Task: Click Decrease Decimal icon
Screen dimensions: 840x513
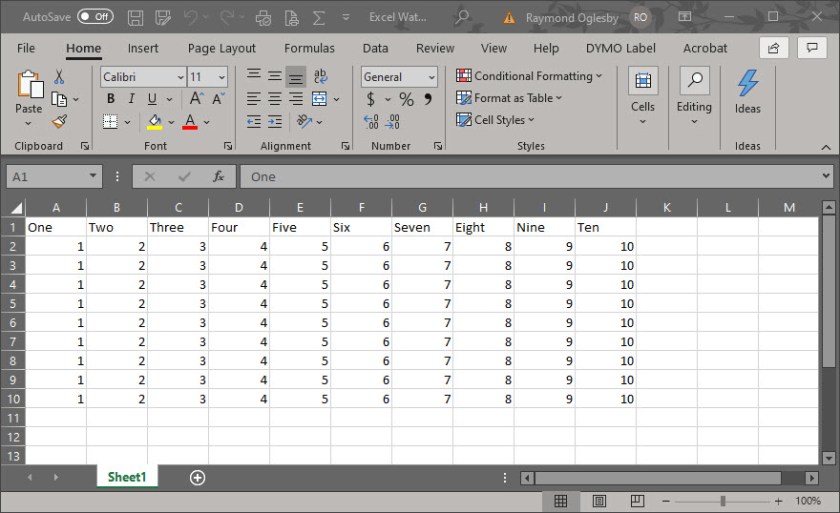Action: point(392,122)
